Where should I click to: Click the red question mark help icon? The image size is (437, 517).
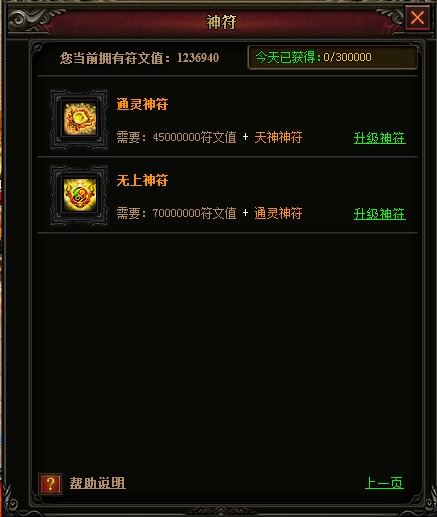pos(50,483)
